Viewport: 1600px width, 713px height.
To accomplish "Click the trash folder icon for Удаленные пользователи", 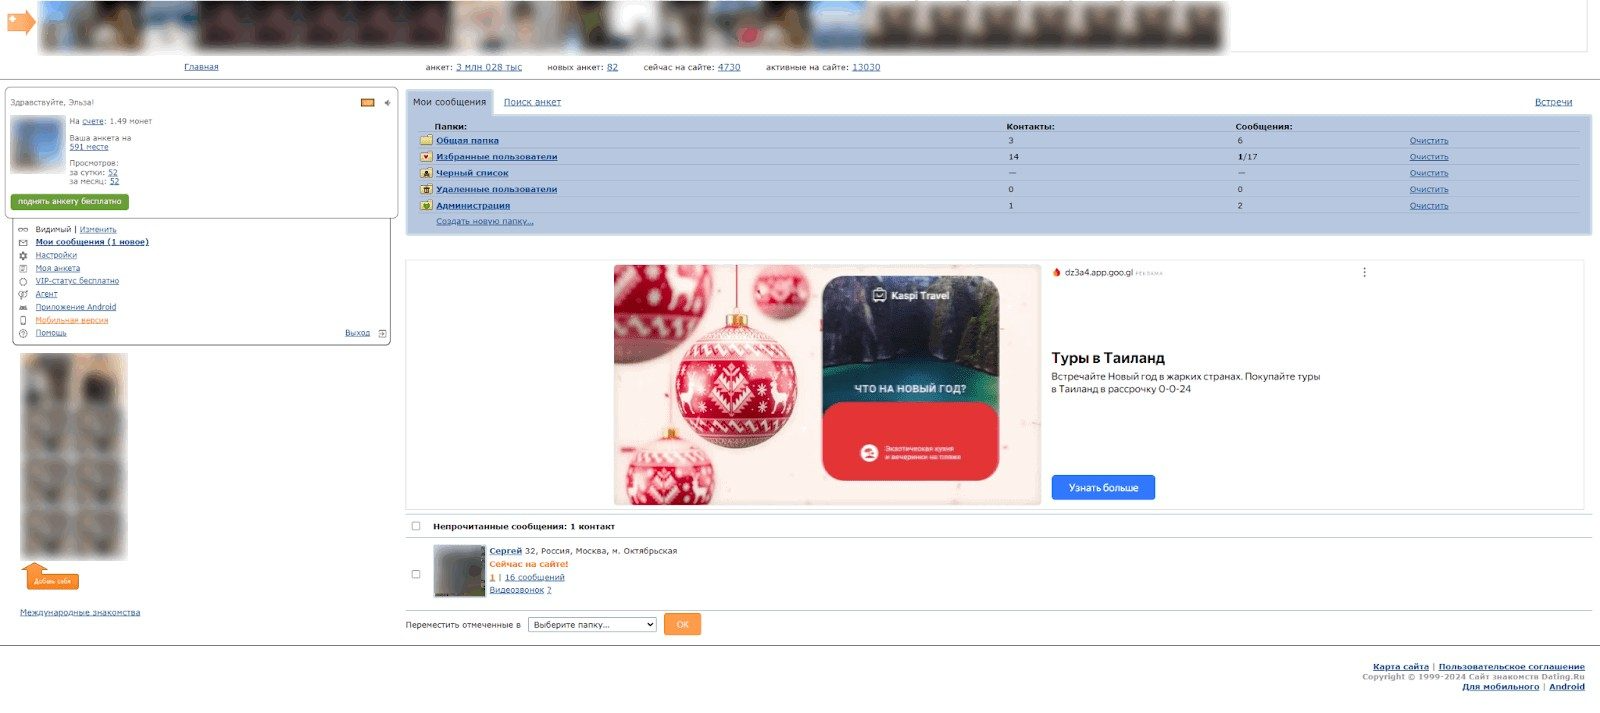I will tap(426, 189).
